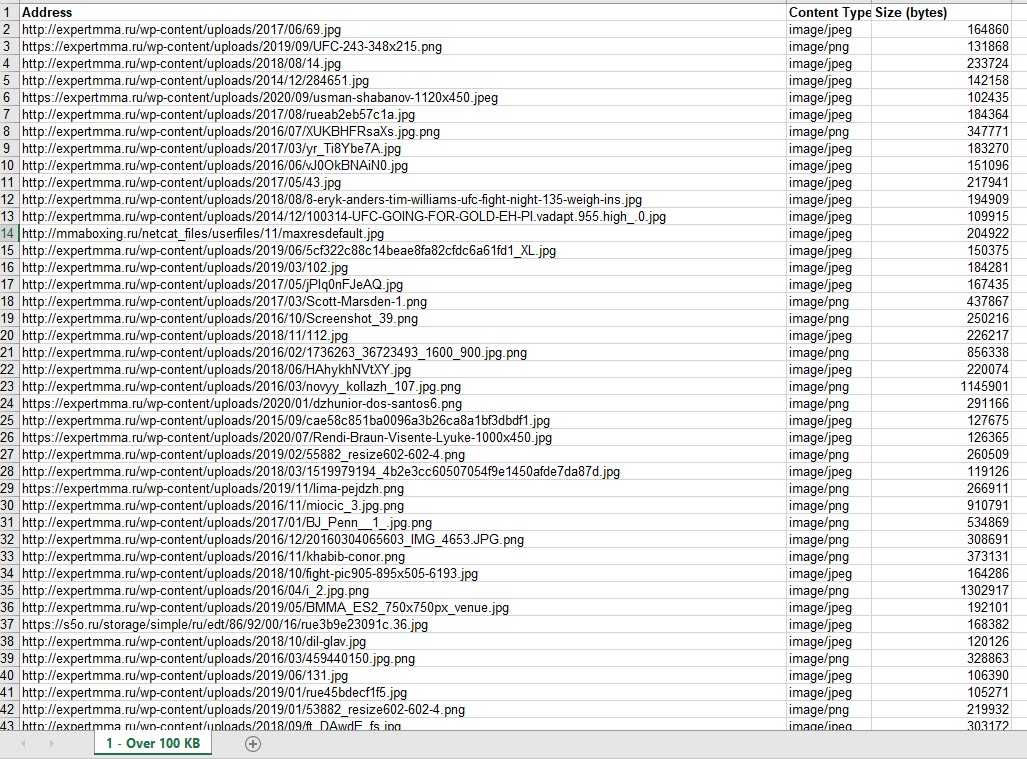Screen dimensions: 1027x759
Task: Click row header number 1
Action: point(9,13)
